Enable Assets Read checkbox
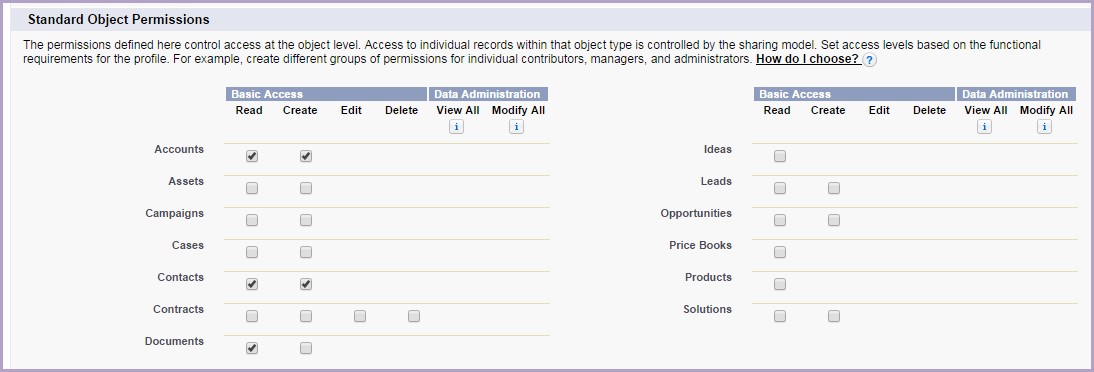 pyautogui.click(x=252, y=188)
